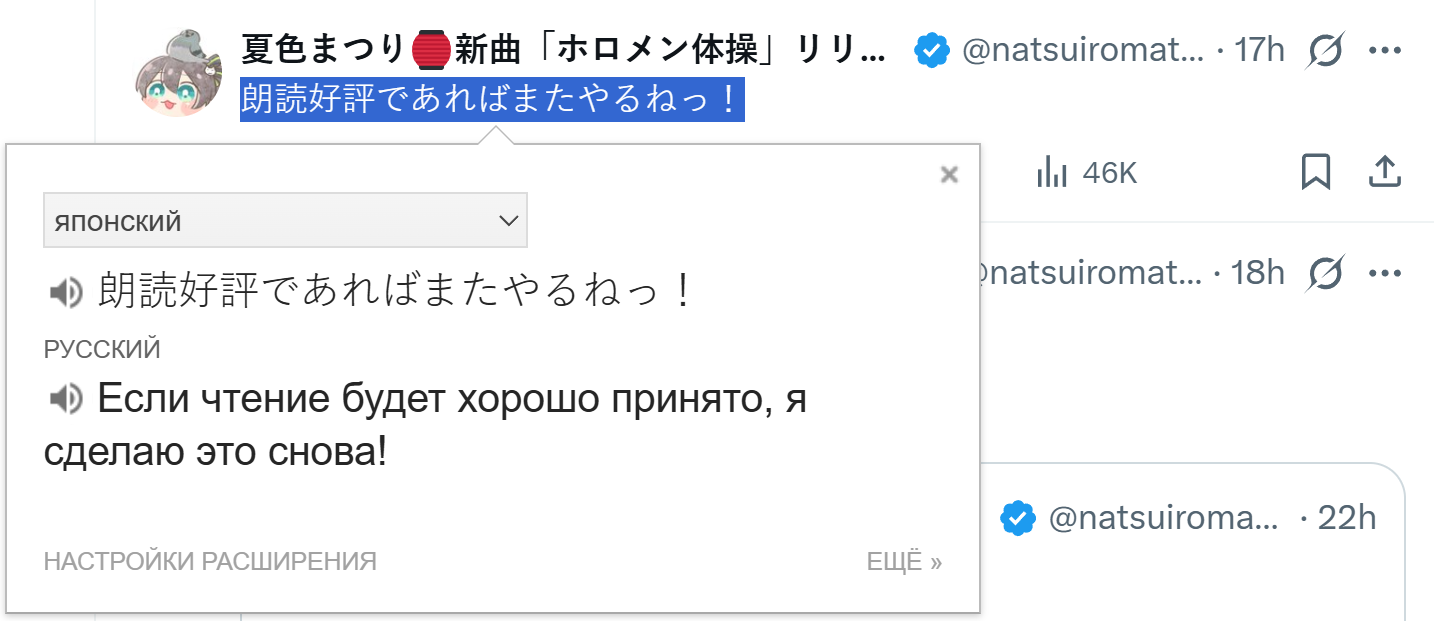Open НАСТРОЙКИ РАСШИРЕНИЯ extension settings
This screenshot has width=1434, height=621.
pyautogui.click(x=210, y=562)
